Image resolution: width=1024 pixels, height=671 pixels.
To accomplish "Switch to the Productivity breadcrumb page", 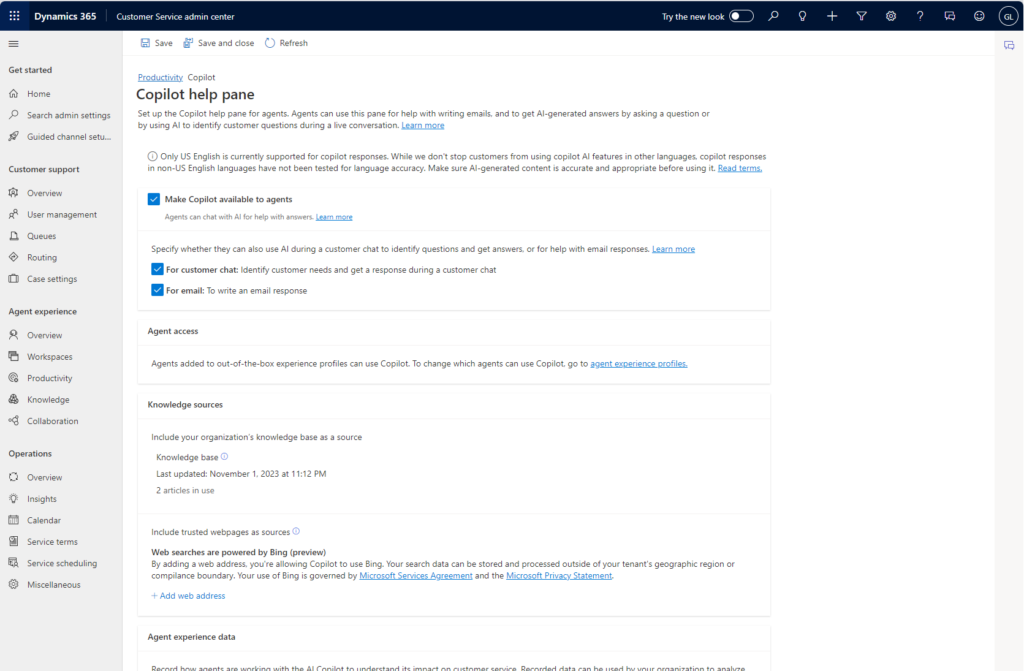I will tap(159, 76).
